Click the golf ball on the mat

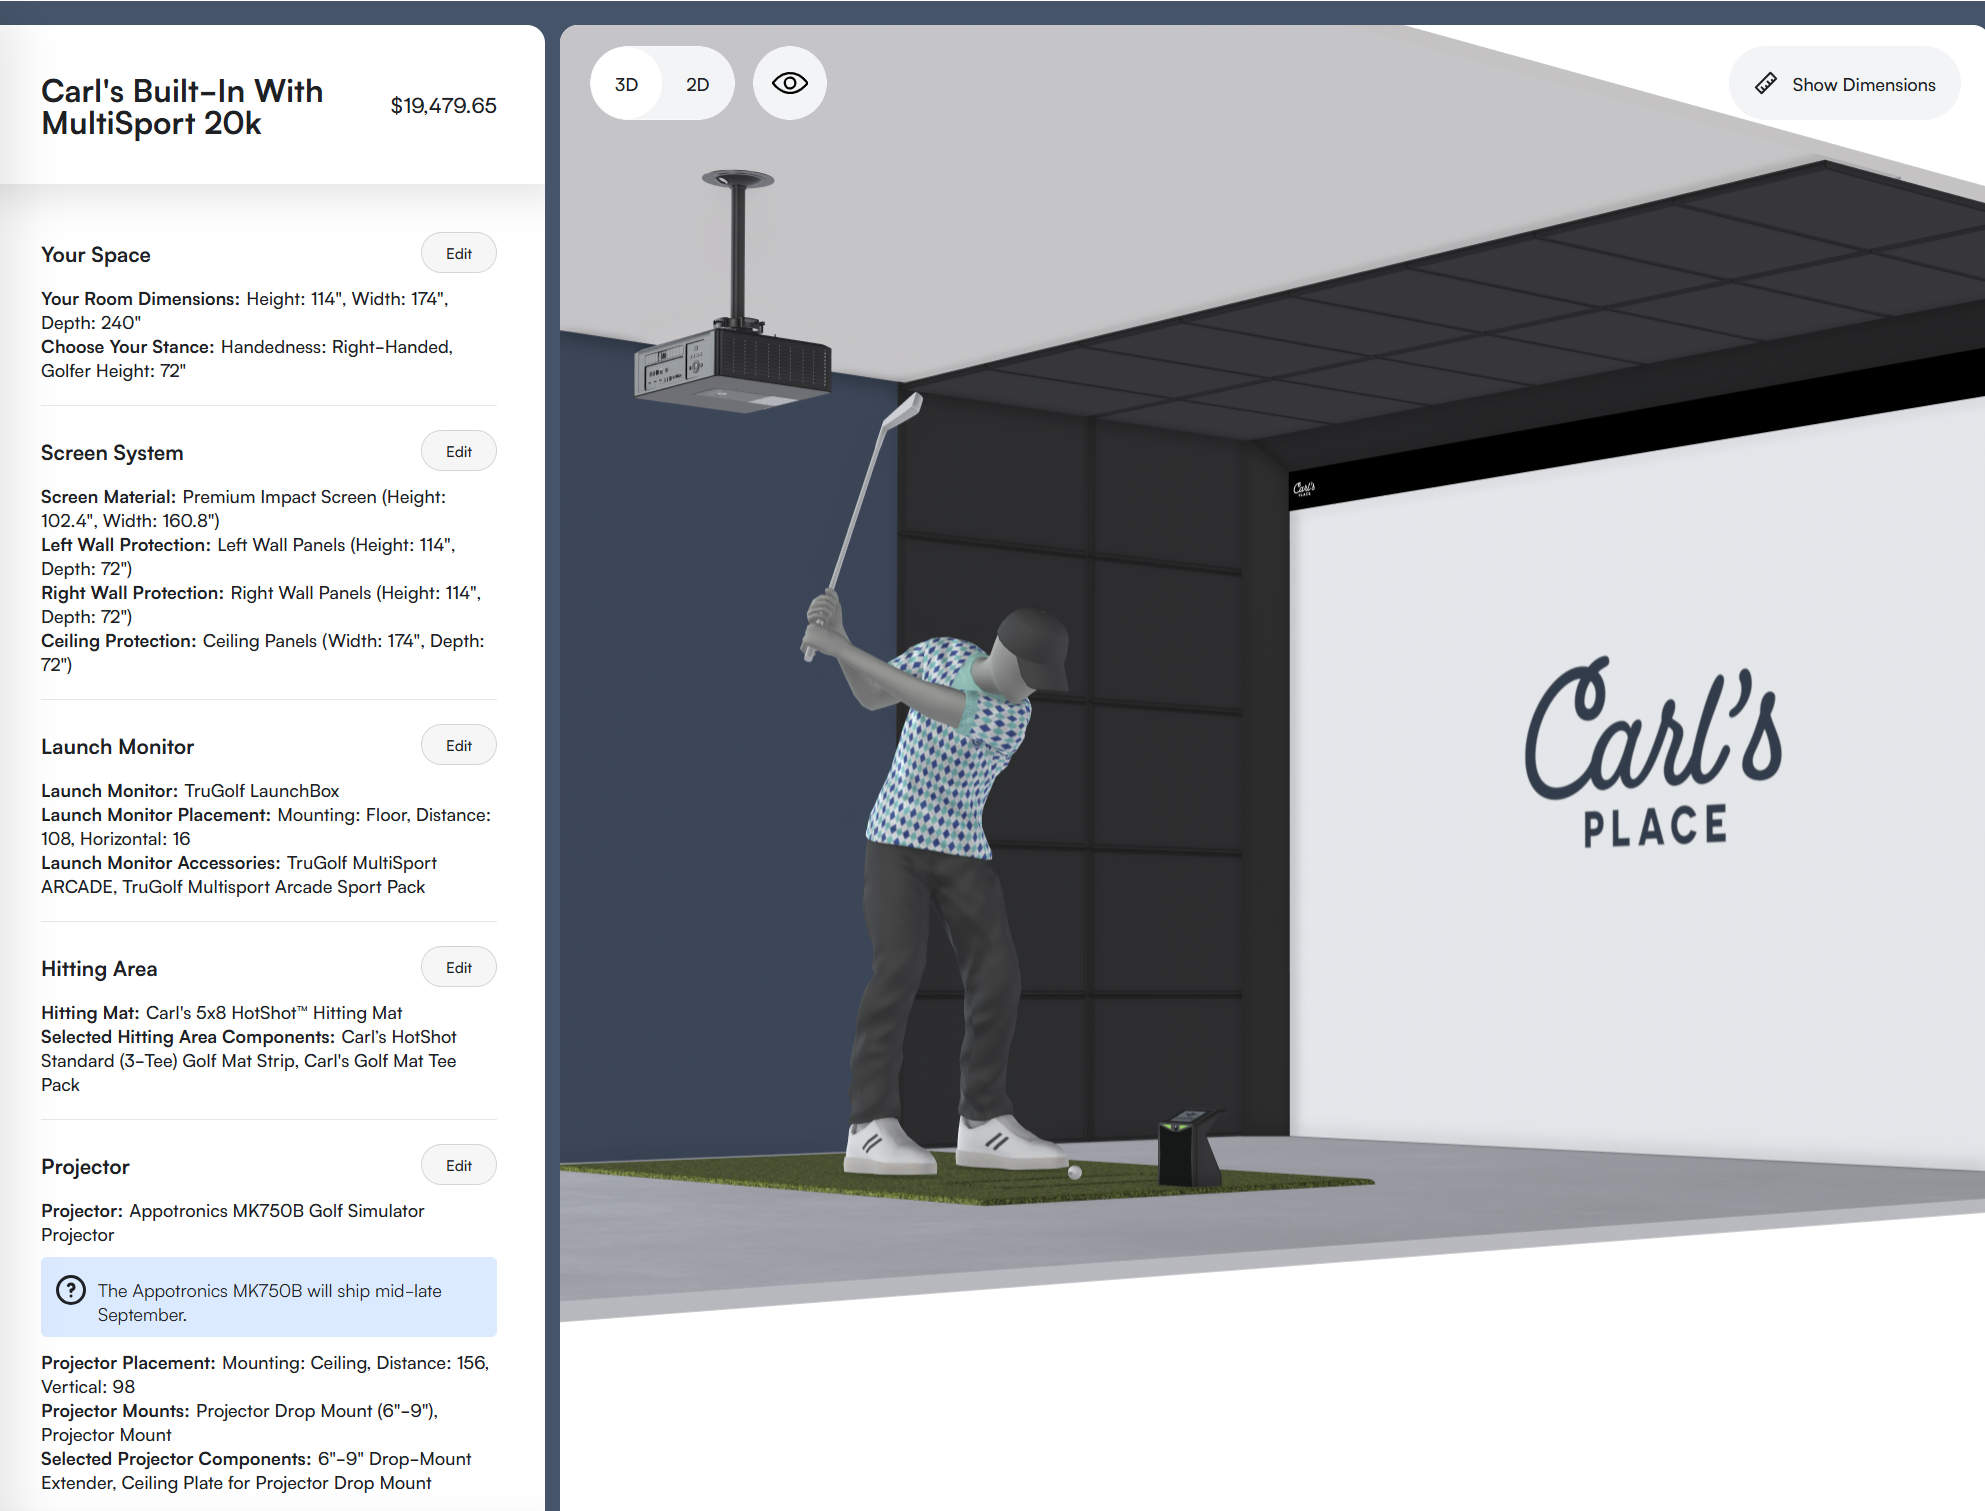pos(1075,1172)
